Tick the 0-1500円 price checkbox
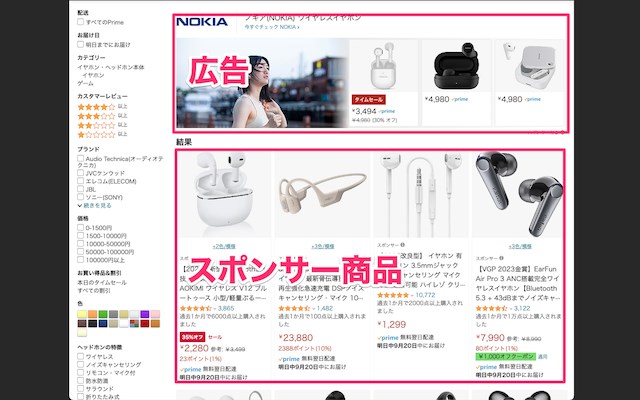This screenshot has height=400, width=640. (80, 228)
